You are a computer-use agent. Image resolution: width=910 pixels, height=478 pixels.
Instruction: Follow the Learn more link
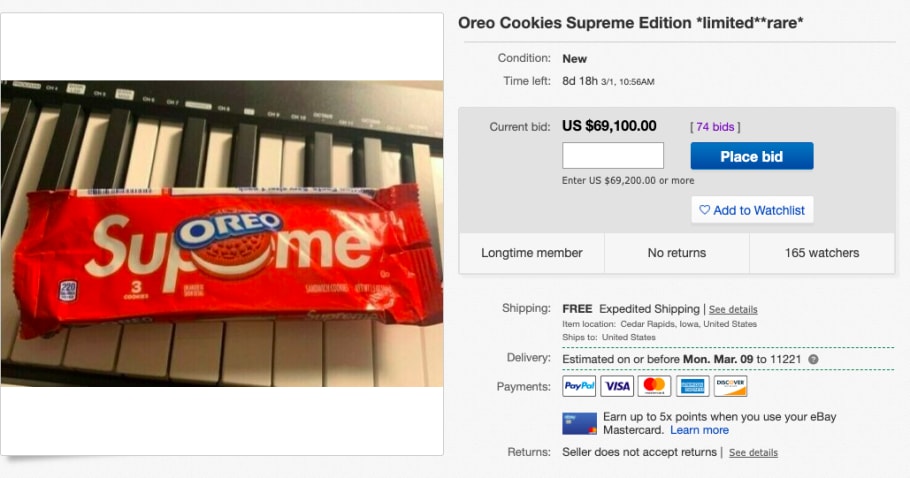(x=699, y=430)
